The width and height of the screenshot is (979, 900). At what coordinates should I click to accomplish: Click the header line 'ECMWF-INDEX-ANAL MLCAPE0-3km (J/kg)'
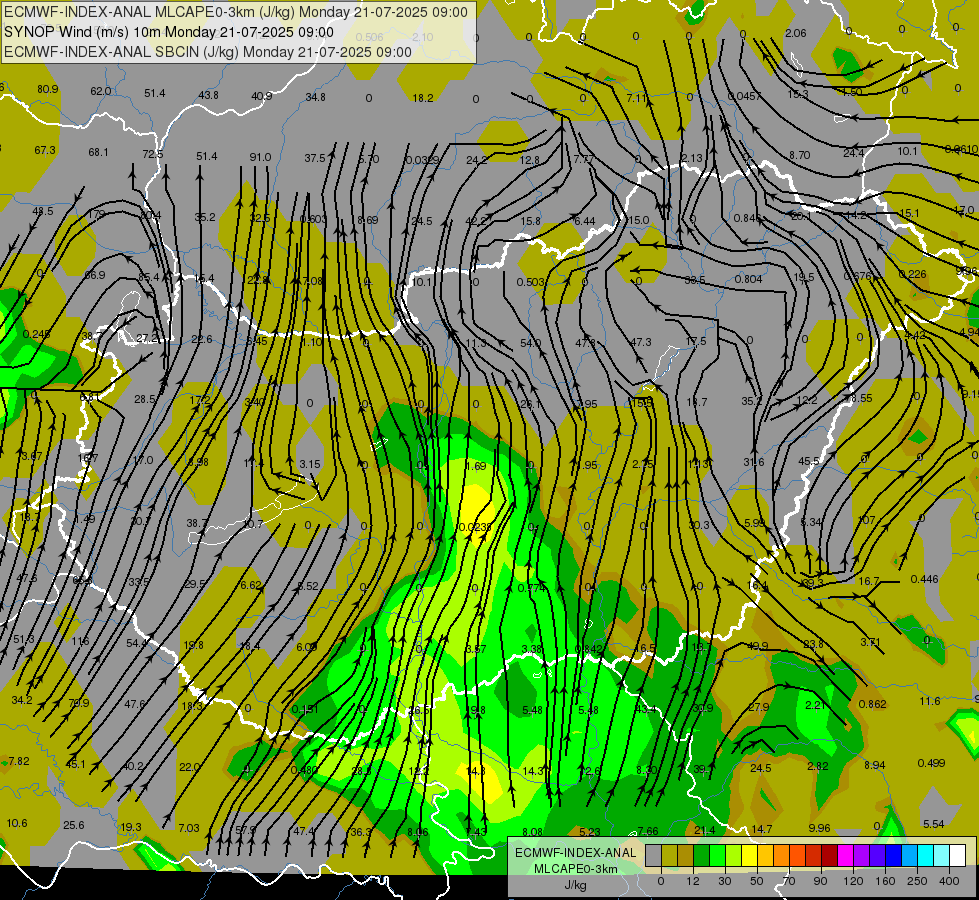(x=151, y=12)
